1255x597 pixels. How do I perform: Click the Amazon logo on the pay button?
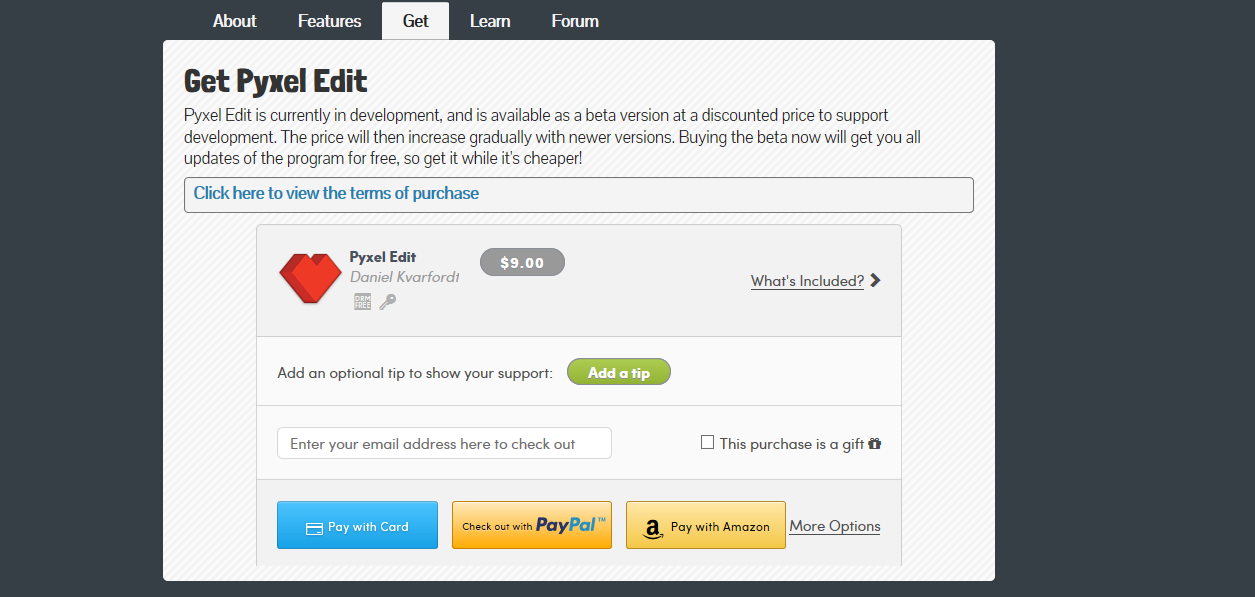tap(653, 528)
